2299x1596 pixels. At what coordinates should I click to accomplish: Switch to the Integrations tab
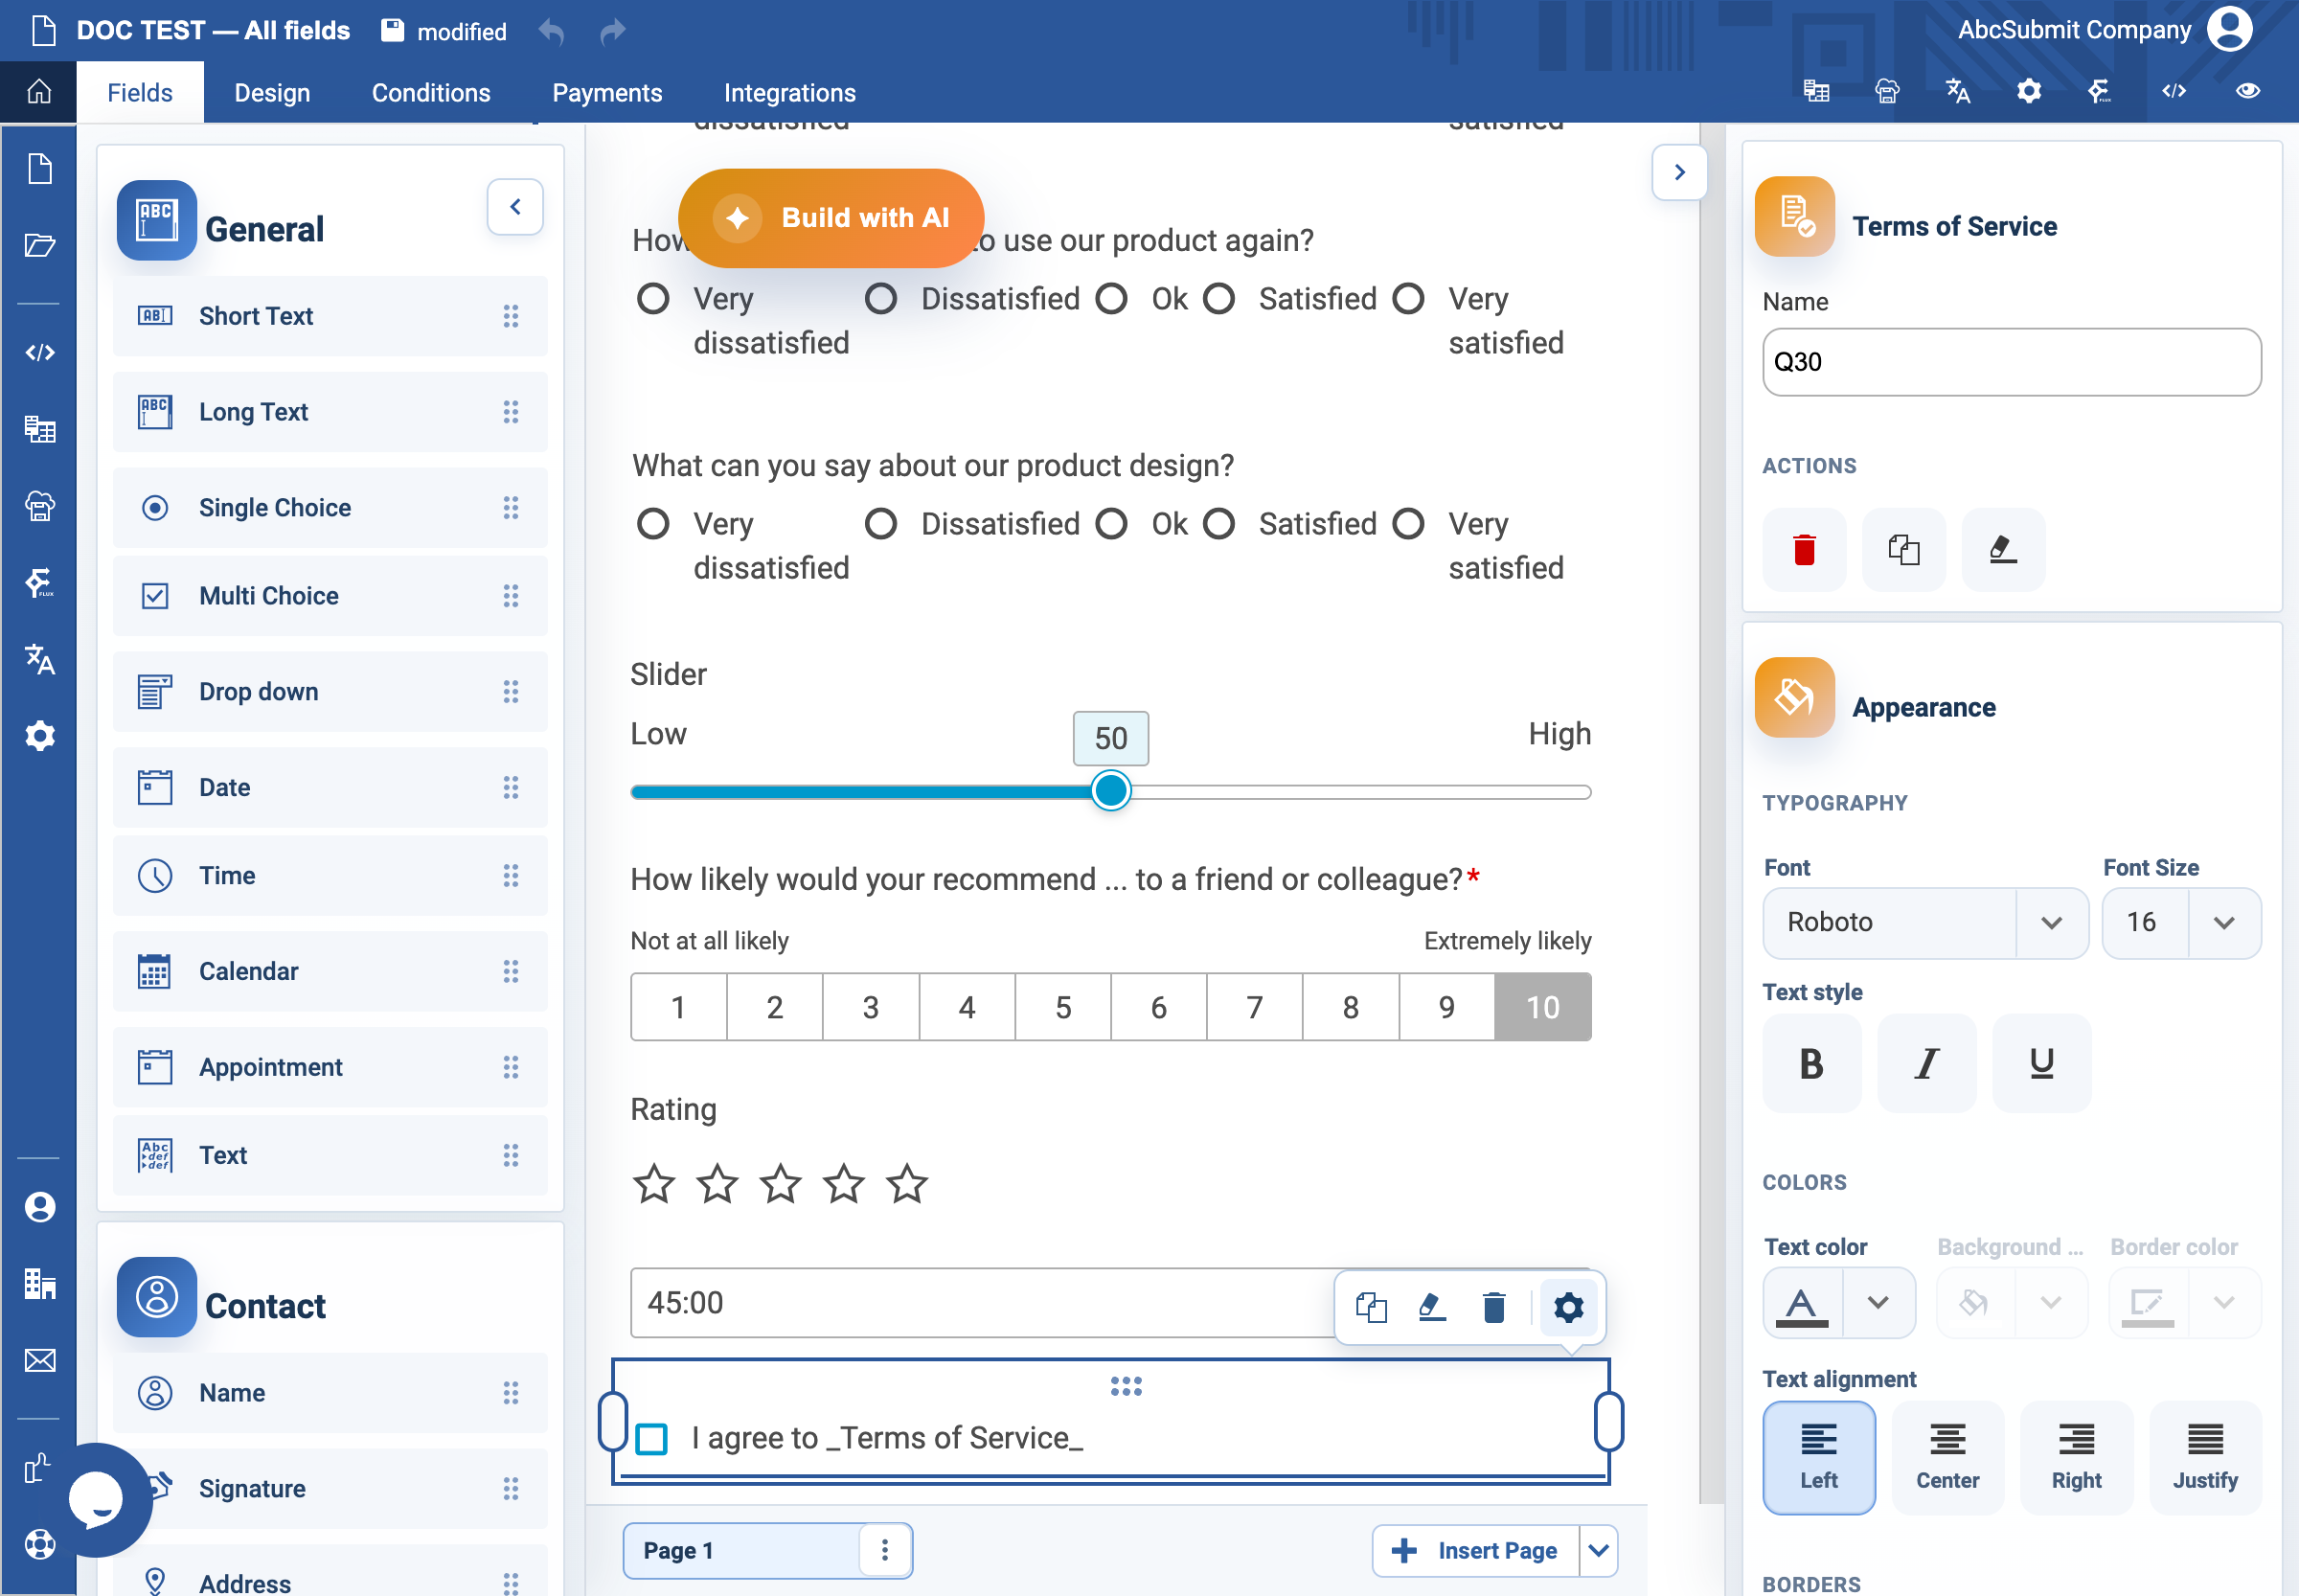click(x=790, y=92)
